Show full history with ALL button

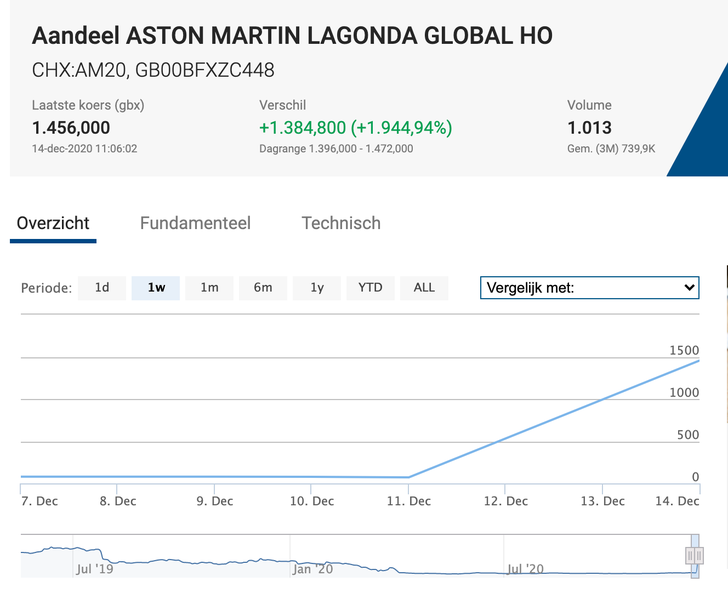pyautogui.click(x=424, y=288)
